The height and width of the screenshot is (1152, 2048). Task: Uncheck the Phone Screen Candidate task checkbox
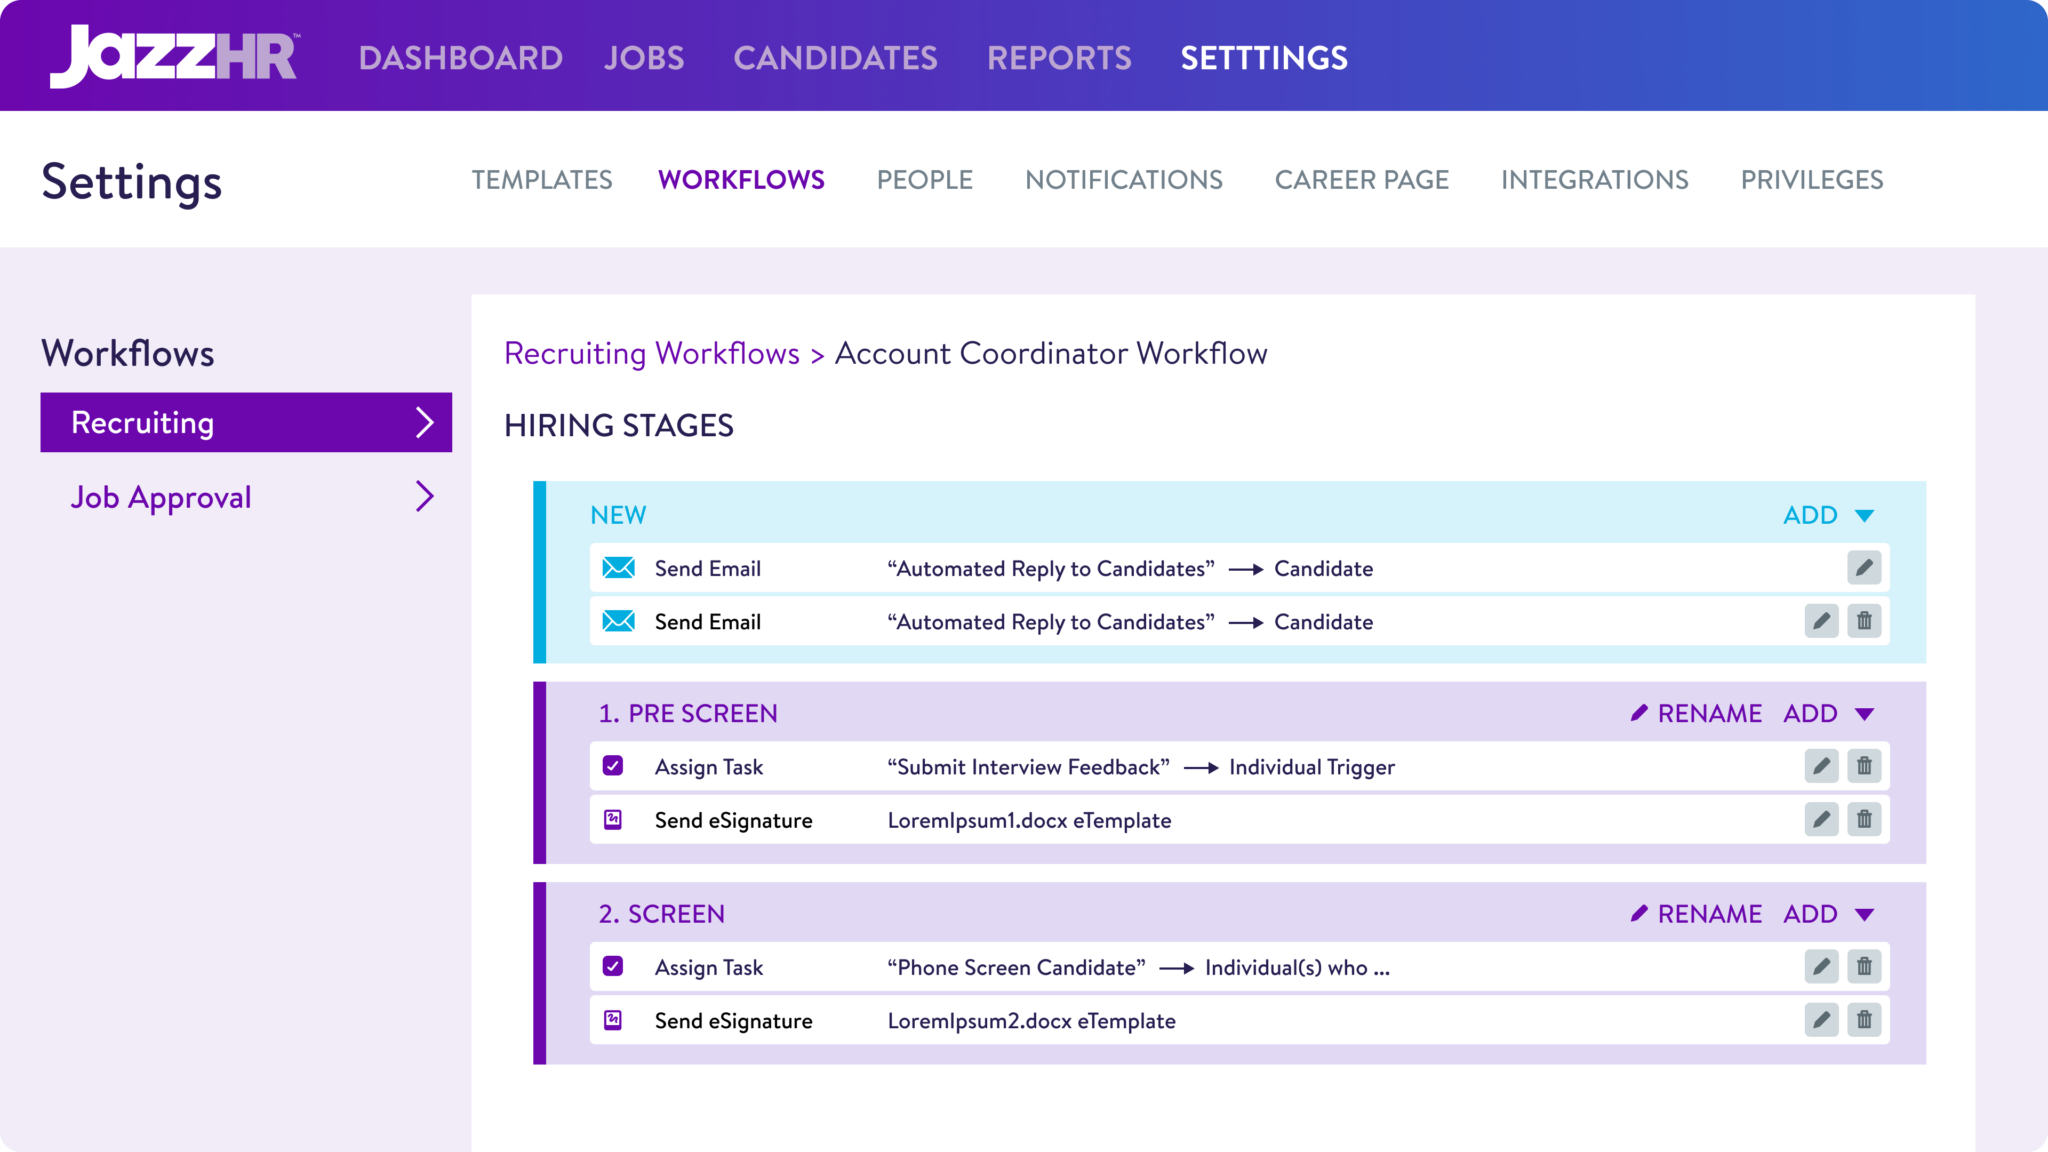[x=613, y=967]
